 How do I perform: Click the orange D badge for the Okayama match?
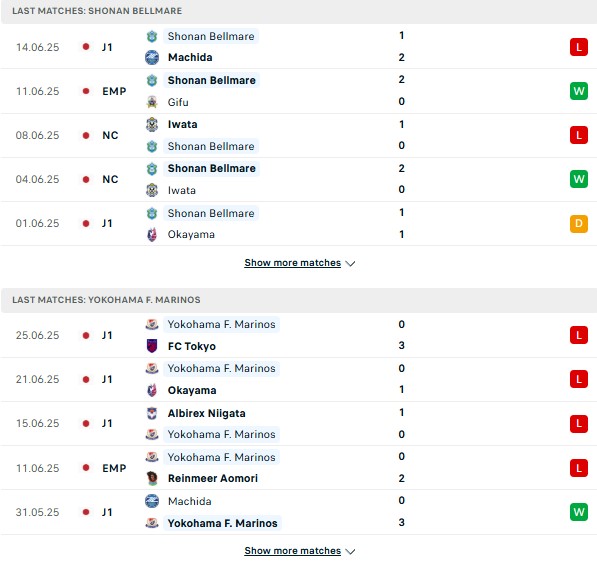pos(579,223)
